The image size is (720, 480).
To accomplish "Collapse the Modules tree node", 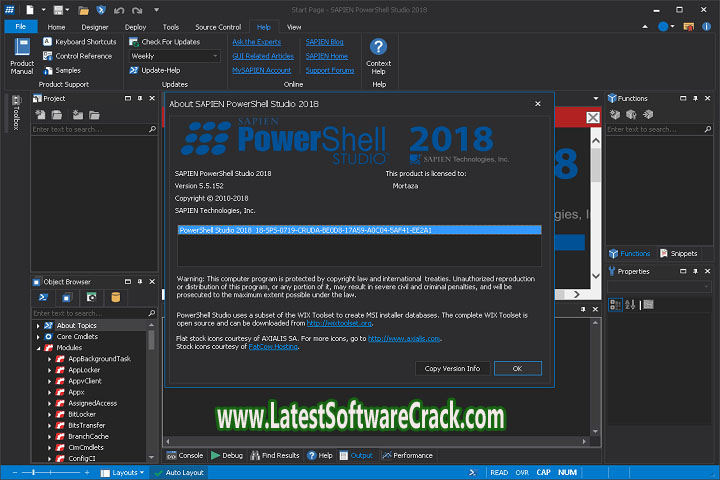I will tap(38, 348).
